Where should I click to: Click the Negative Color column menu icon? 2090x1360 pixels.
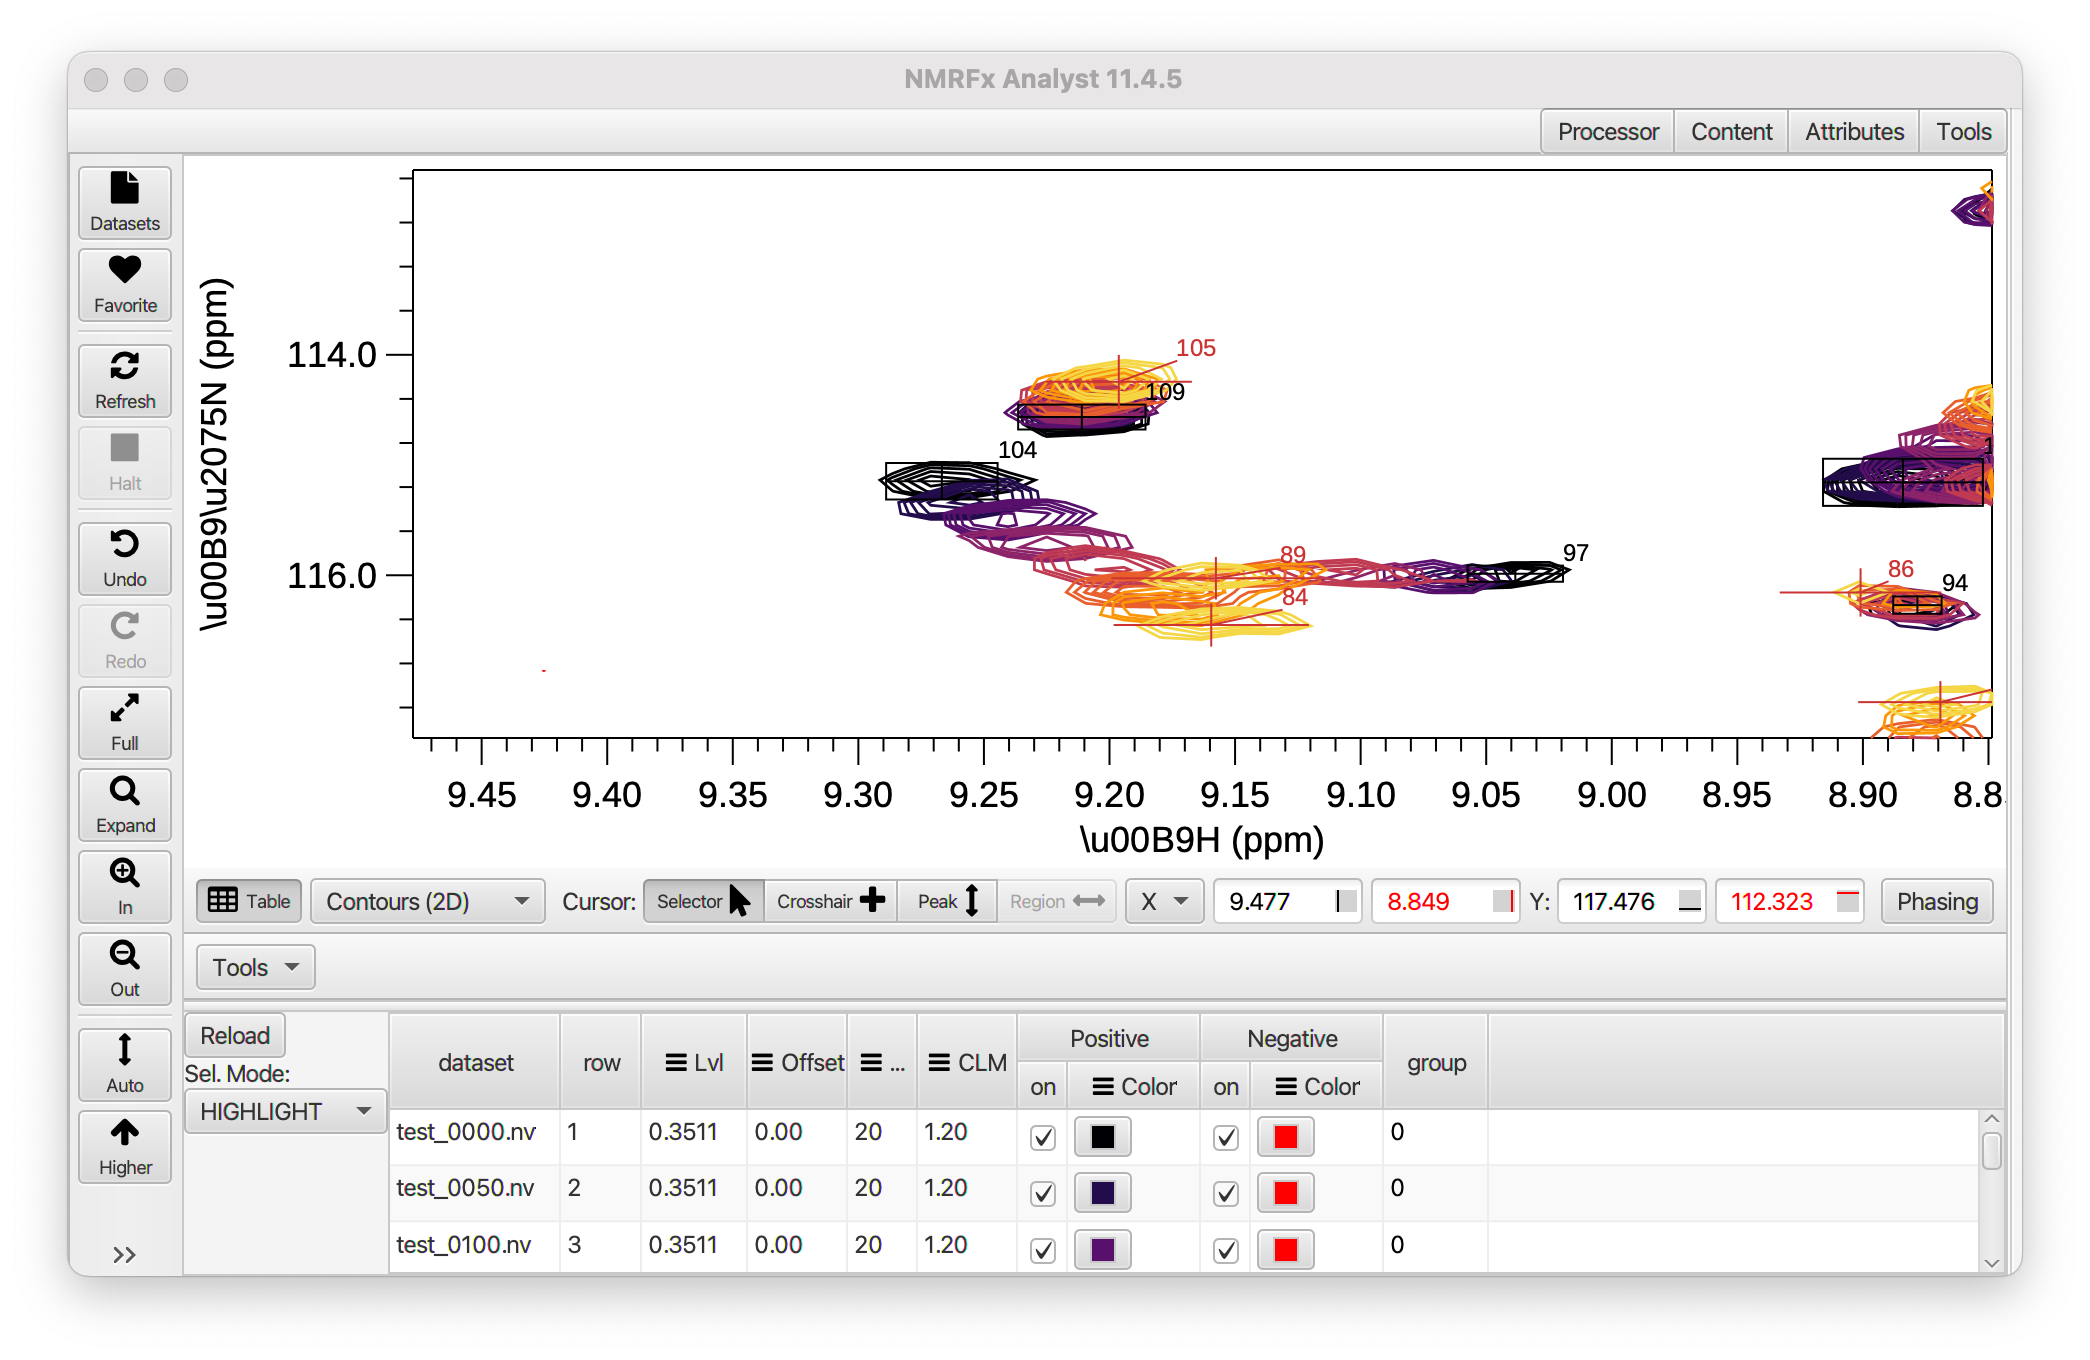click(1287, 1087)
